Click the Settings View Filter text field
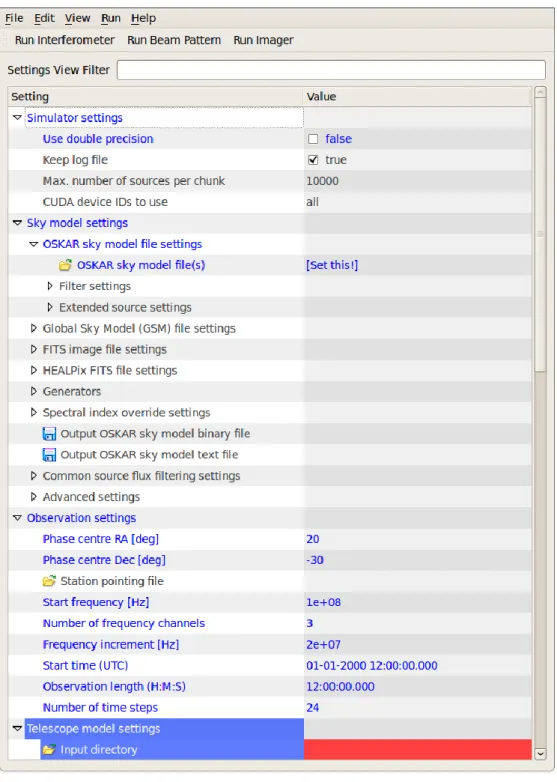This screenshot has width=557, height=782. tap(331, 70)
